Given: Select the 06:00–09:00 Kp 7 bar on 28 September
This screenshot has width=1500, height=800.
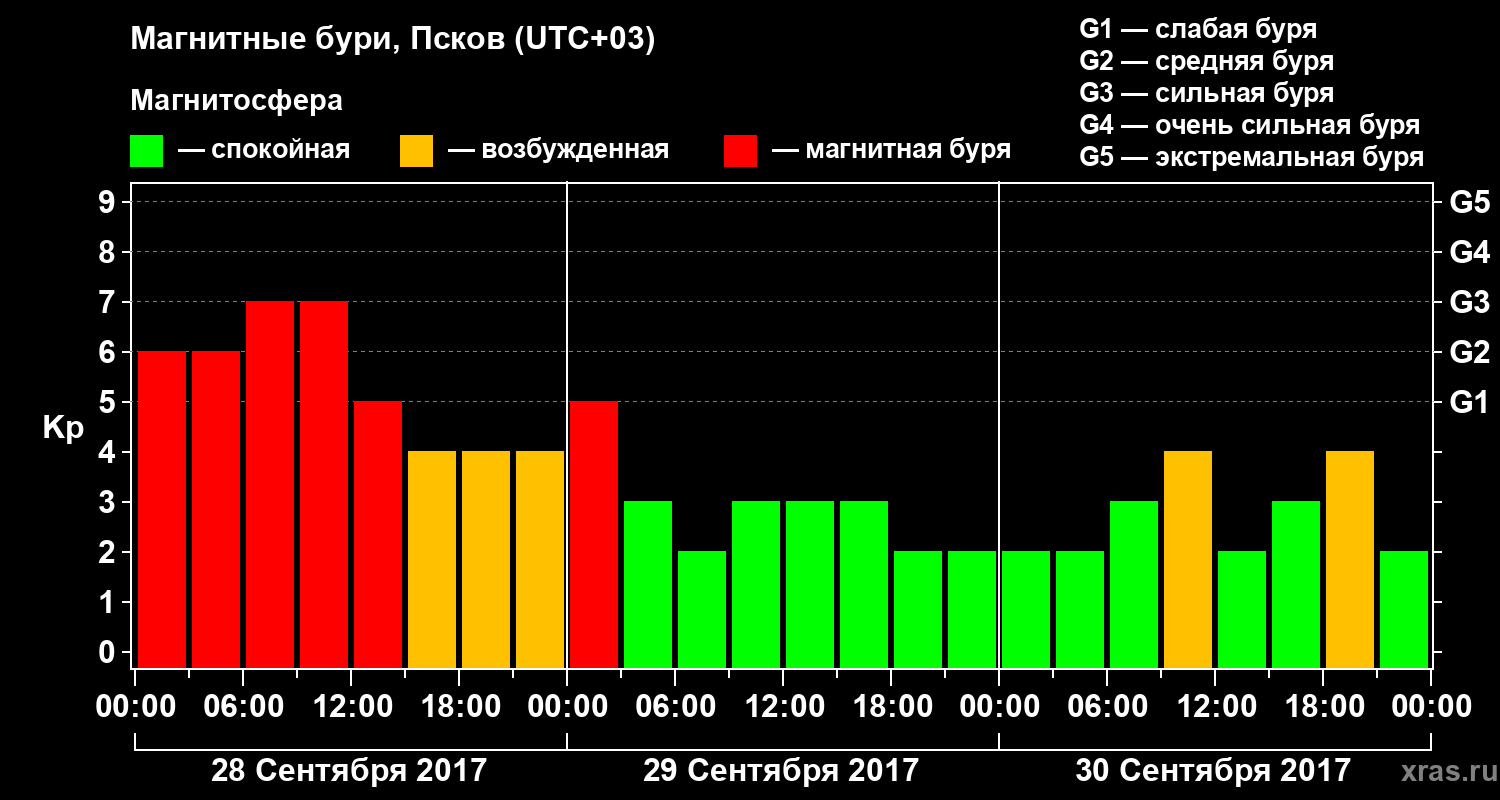Looking at the screenshot, I should 270,485.
